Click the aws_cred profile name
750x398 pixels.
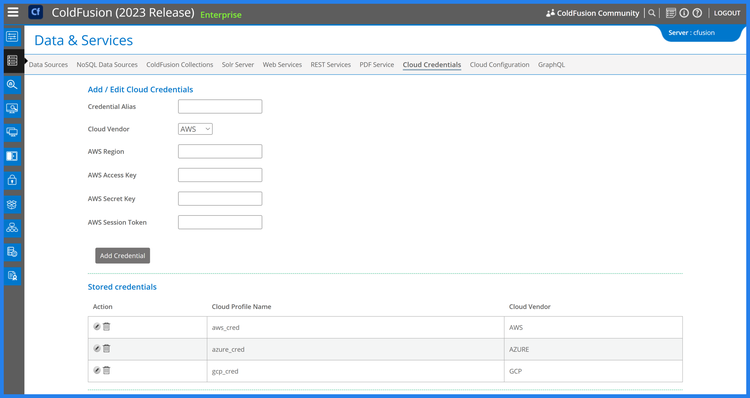coord(225,328)
